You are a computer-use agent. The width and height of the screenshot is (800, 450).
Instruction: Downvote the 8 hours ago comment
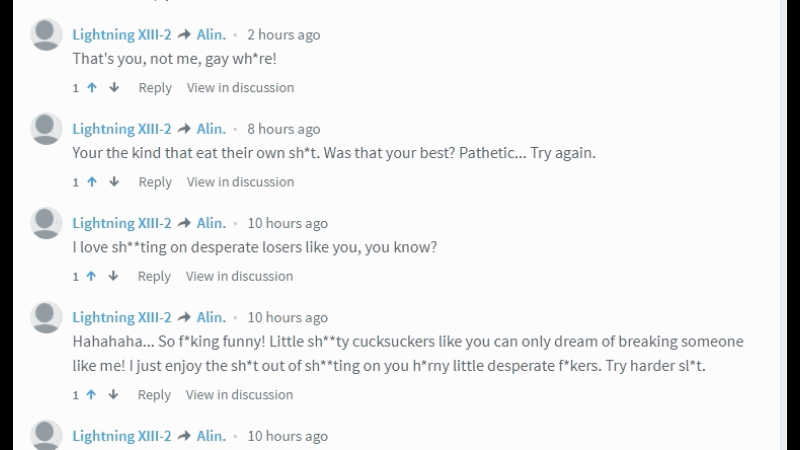point(114,182)
